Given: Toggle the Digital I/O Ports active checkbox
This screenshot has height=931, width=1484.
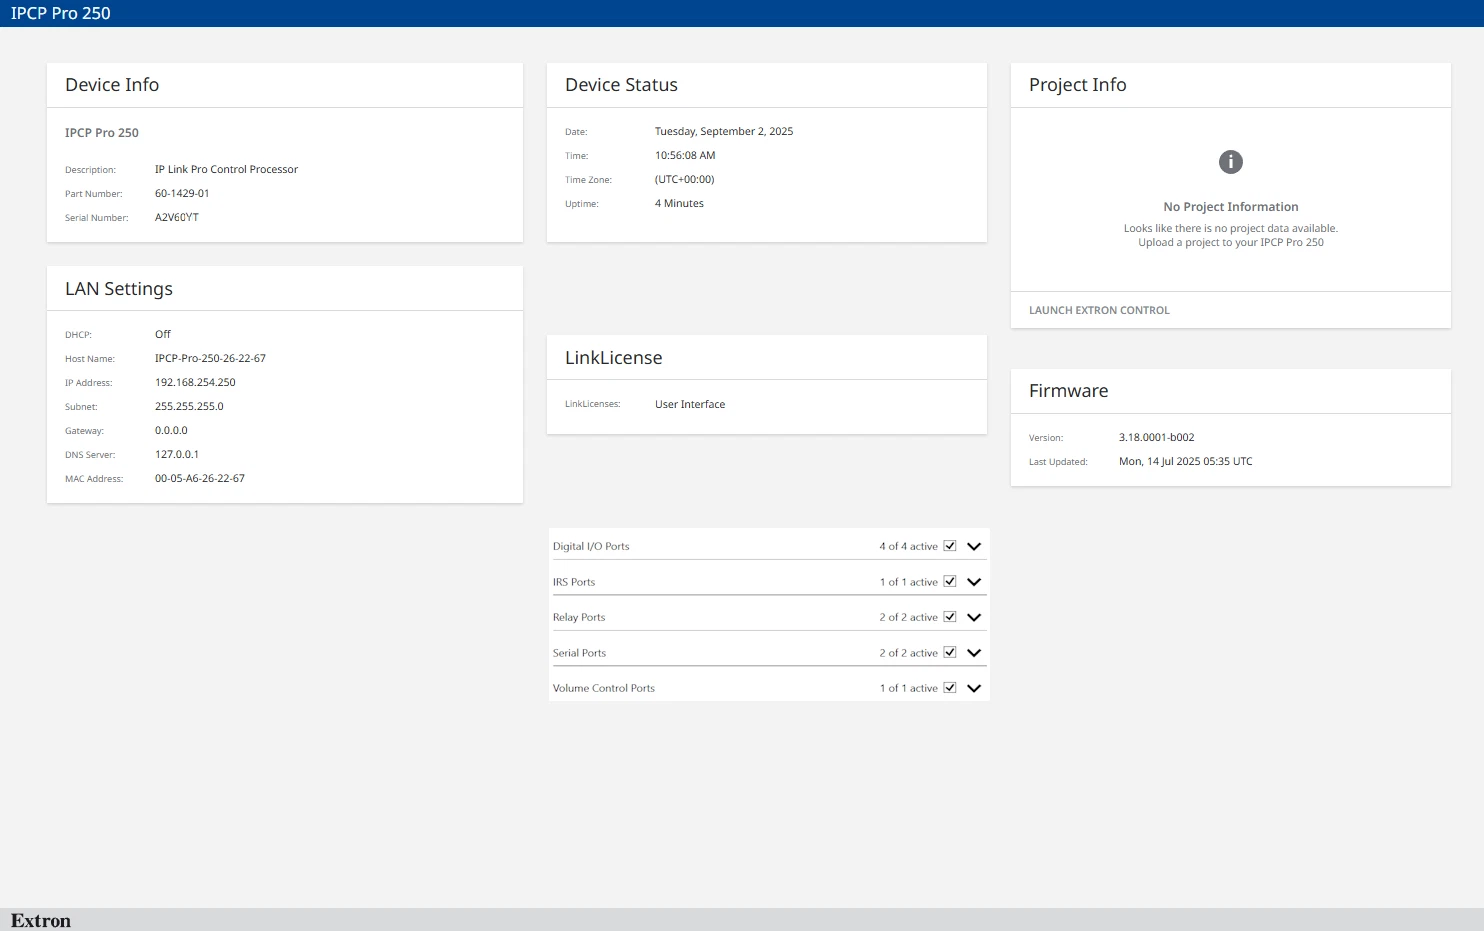Looking at the screenshot, I should point(950,546).
